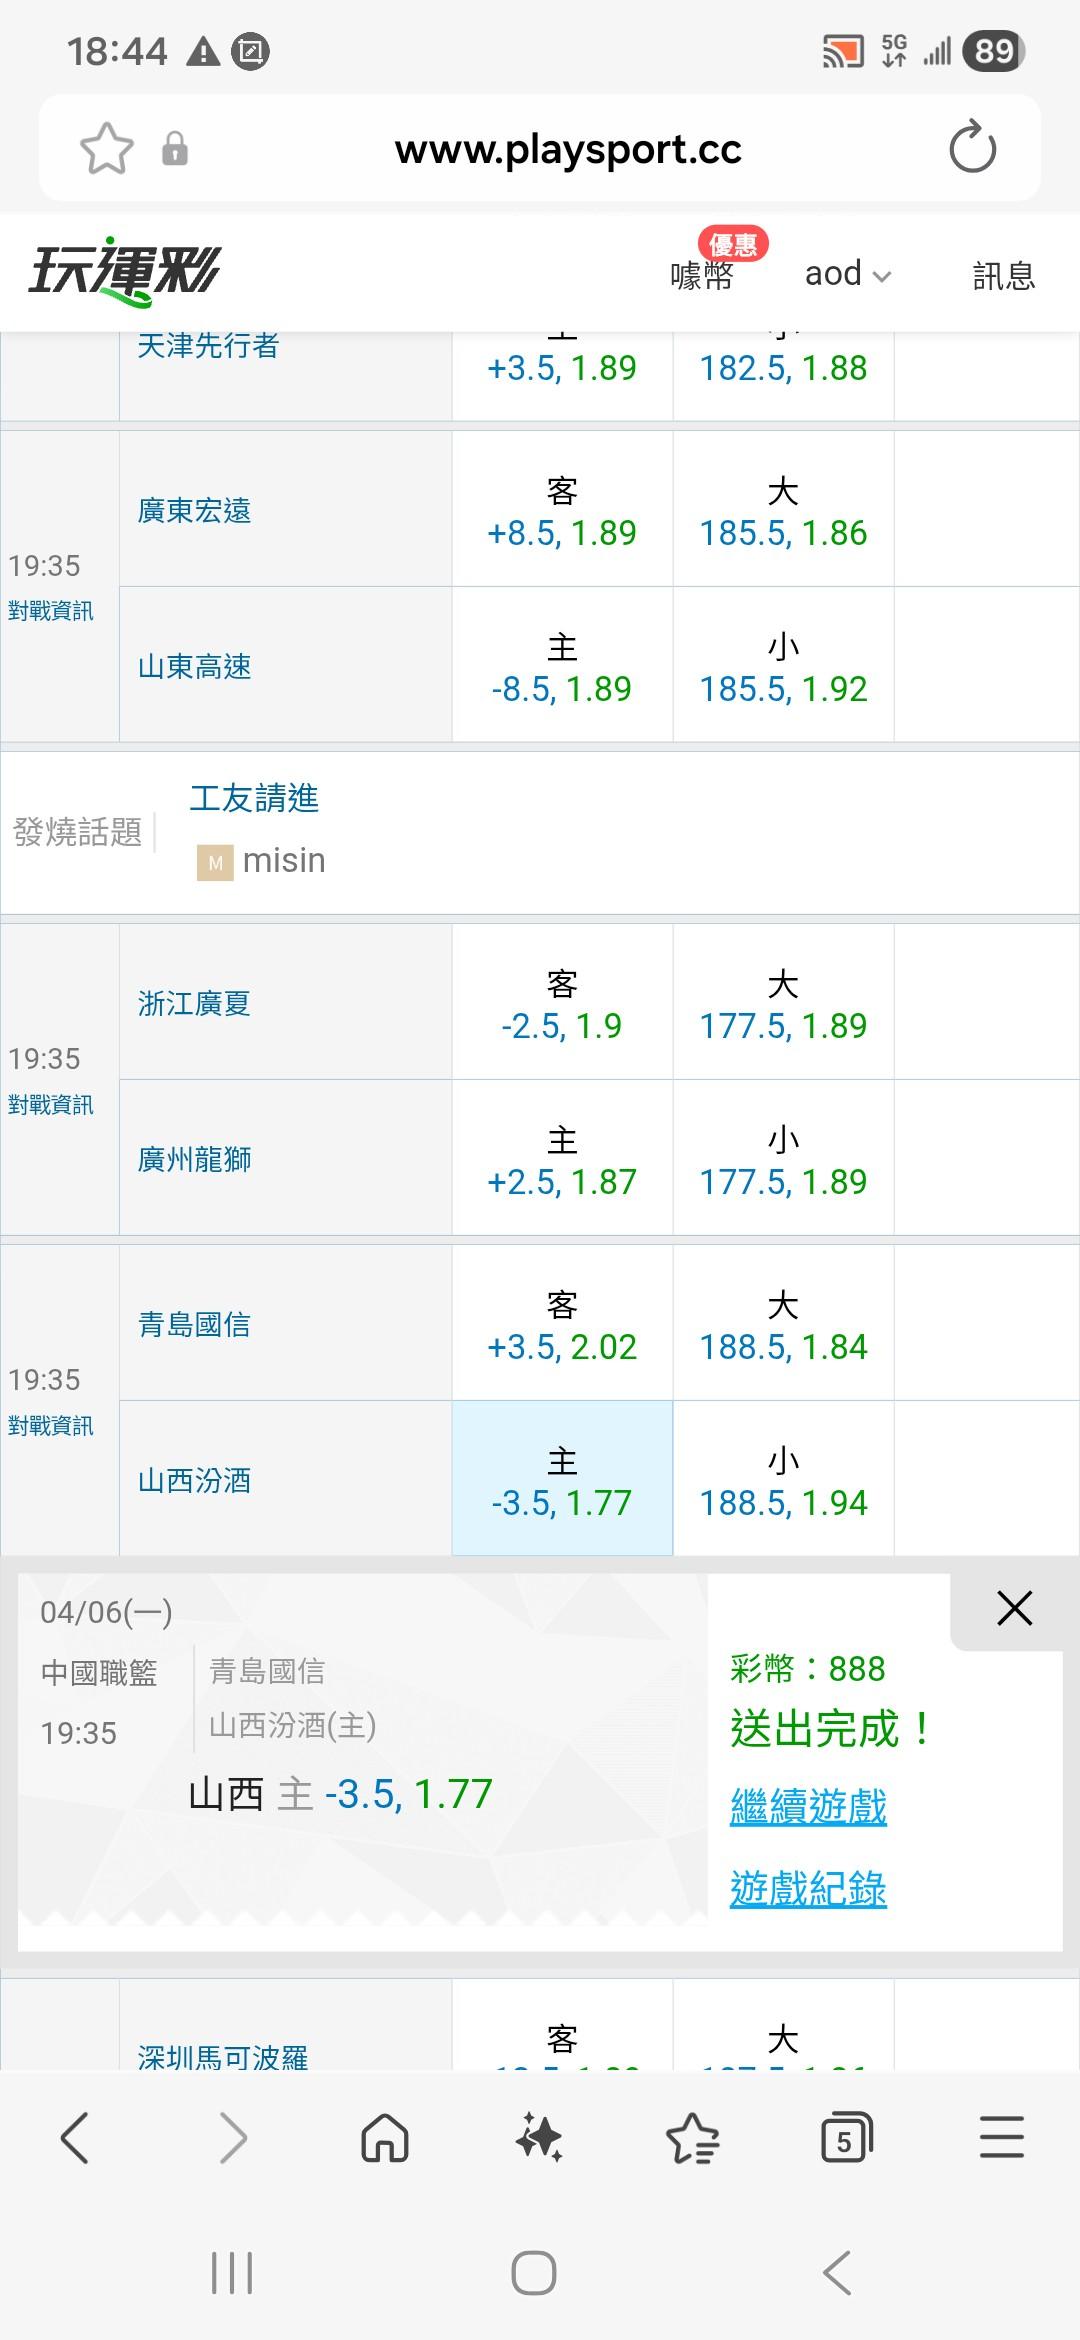This screenshot has width=1080, height=2340.
Task: Click the 繼續遊戲 link
Action: [808, 1807]
